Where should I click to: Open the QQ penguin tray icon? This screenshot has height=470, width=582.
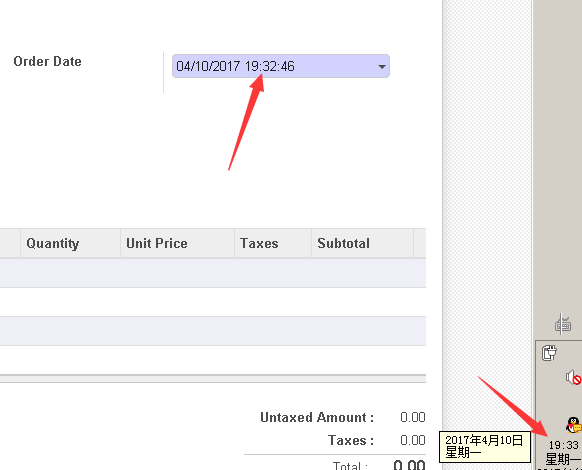573,425
